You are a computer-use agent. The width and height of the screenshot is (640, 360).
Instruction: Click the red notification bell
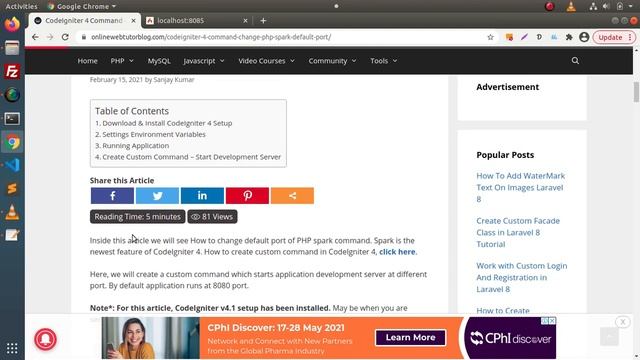[x=45, y=339]
